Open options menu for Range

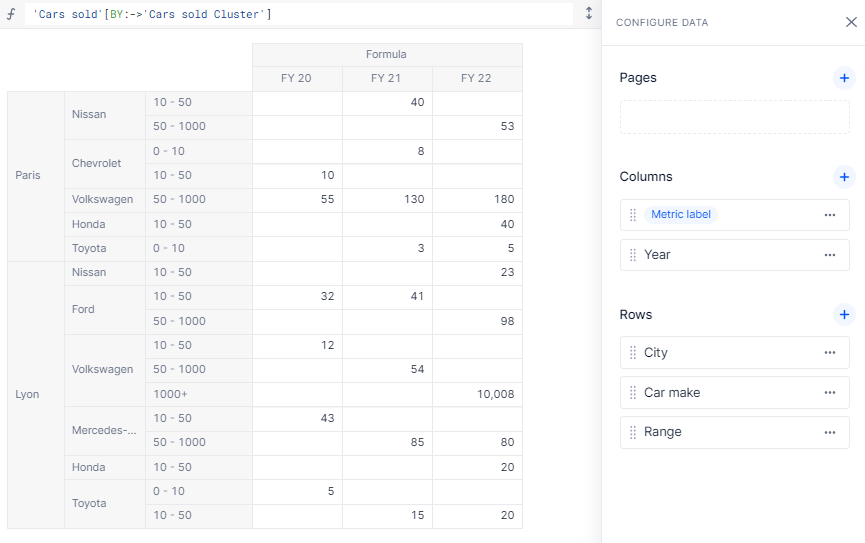830,432
